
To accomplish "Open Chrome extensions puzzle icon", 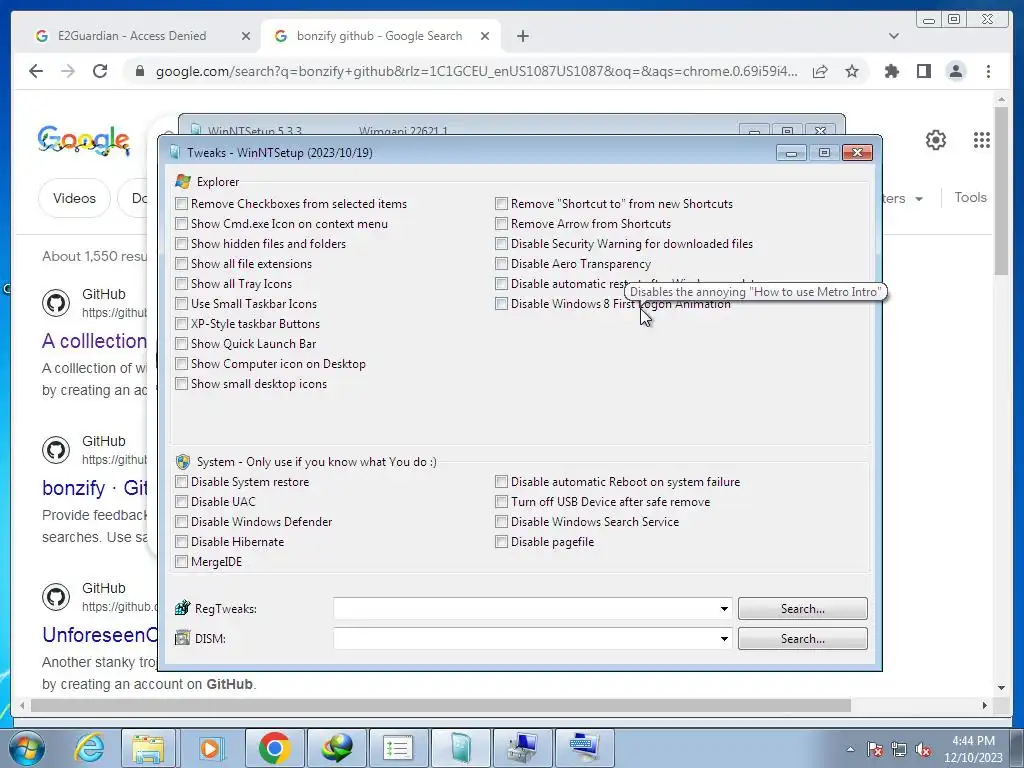I will (x=891, y=71).
